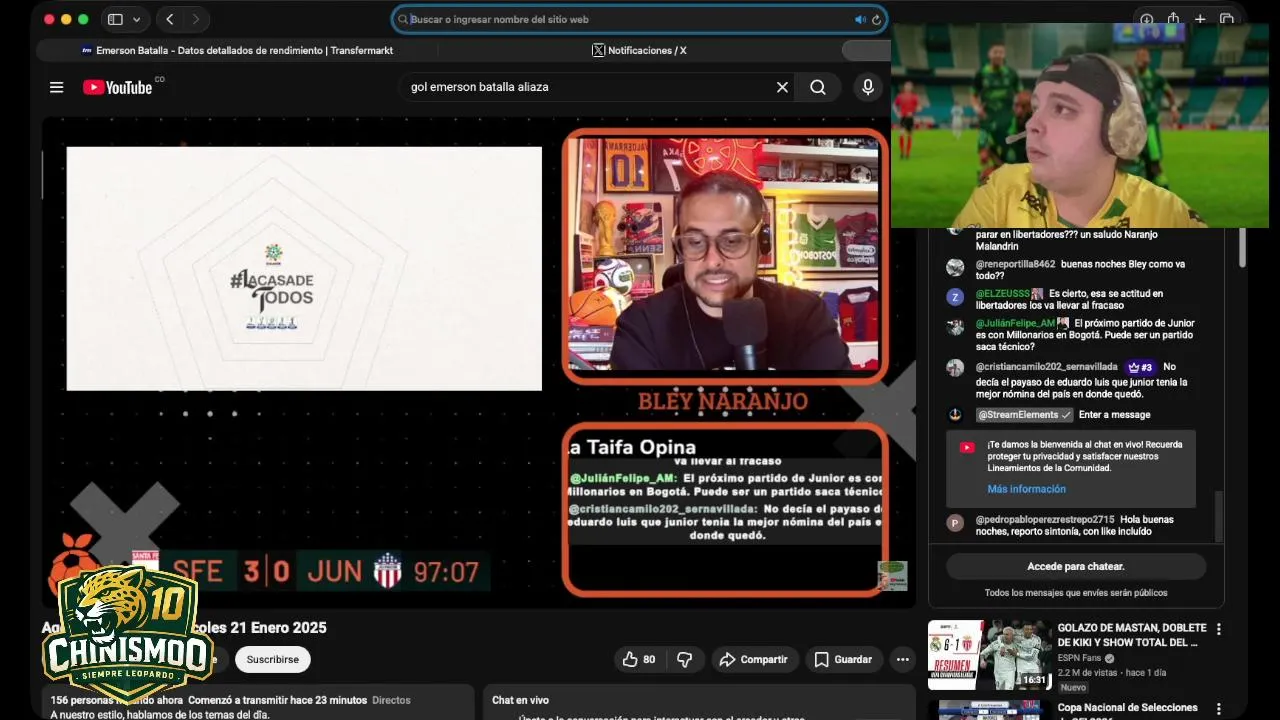
Task: Click avatar of ELZEUSSS in chat
Action: pyautogui.click(x=955, y=297)
